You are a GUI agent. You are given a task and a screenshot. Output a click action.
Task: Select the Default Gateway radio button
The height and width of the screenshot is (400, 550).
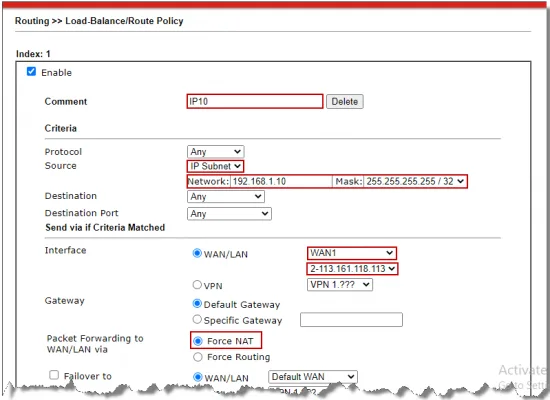[x=197, y=304]
